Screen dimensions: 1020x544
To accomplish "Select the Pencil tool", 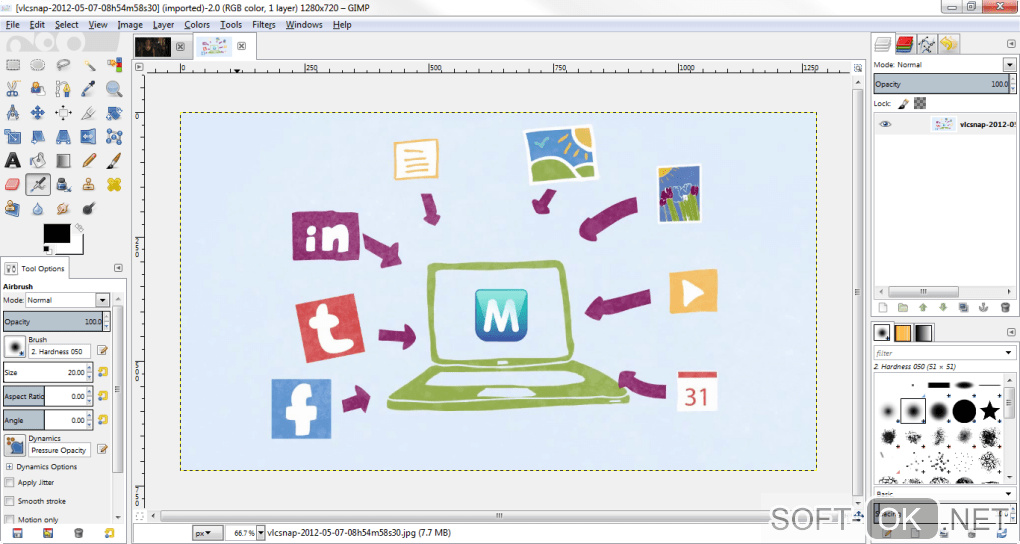I will point(89,160).
